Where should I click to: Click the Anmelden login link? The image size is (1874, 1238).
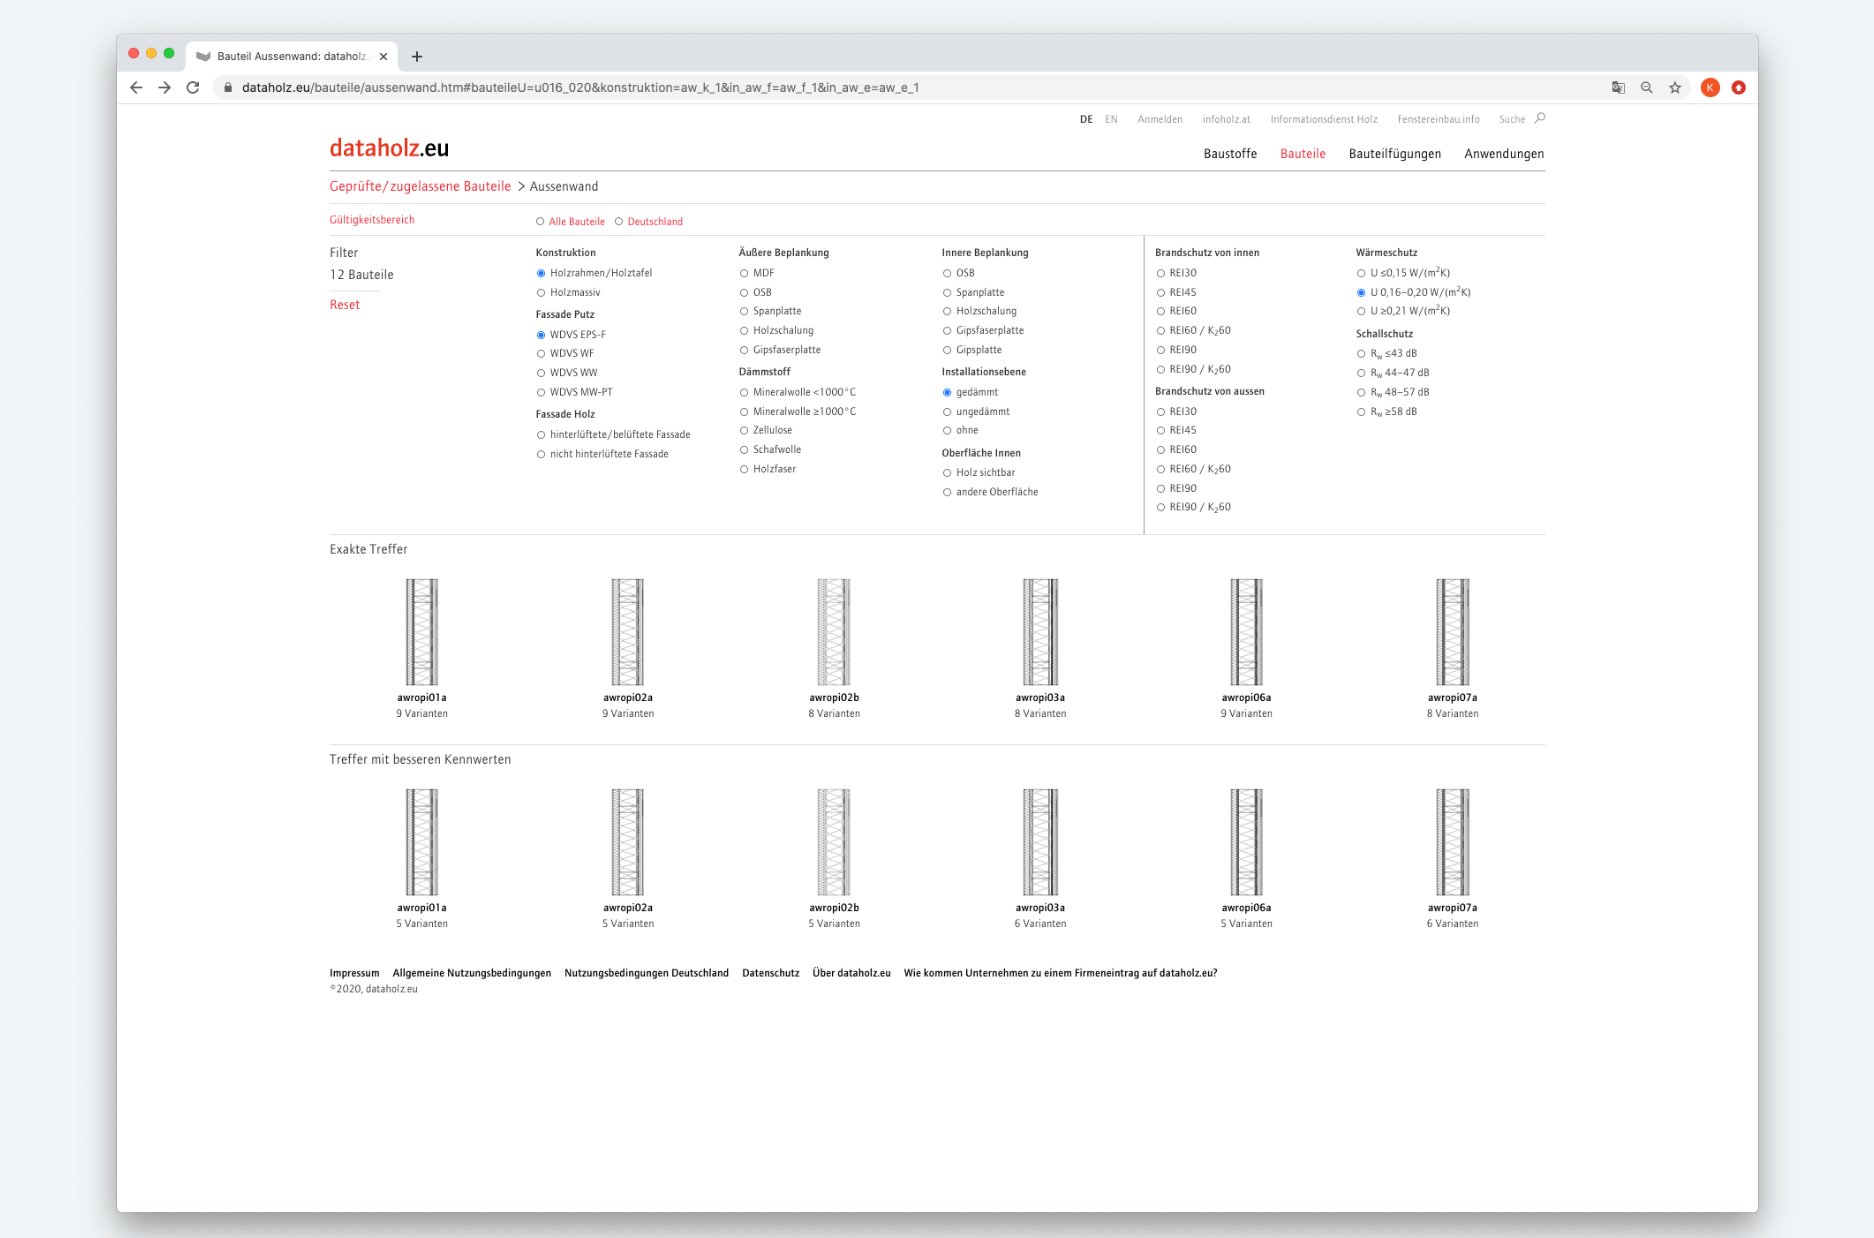click(1160, 119)
